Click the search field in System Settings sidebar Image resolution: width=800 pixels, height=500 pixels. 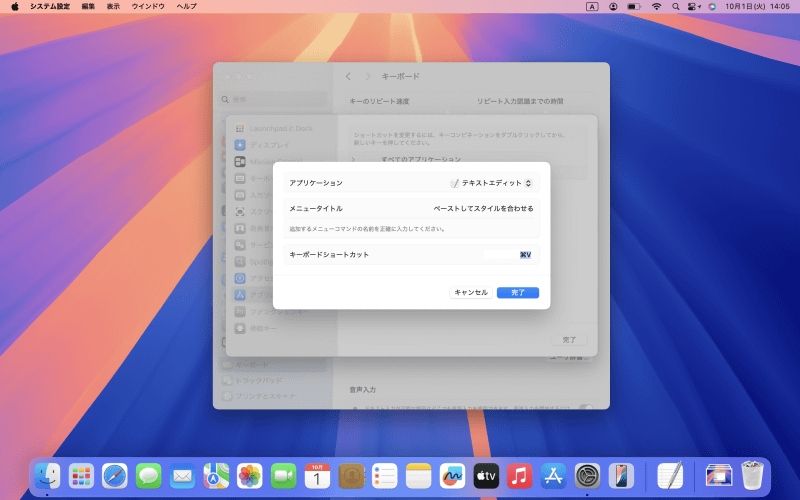[274, 99]
